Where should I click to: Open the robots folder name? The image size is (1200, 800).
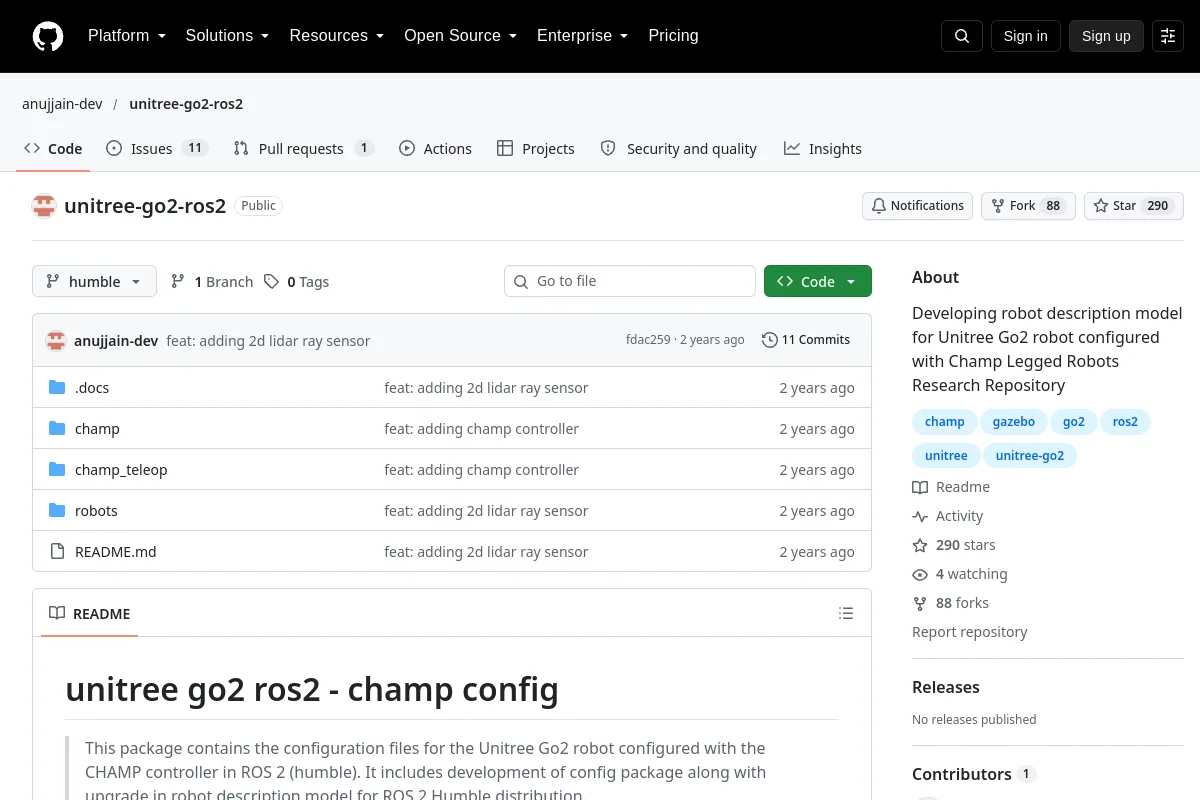96,511
